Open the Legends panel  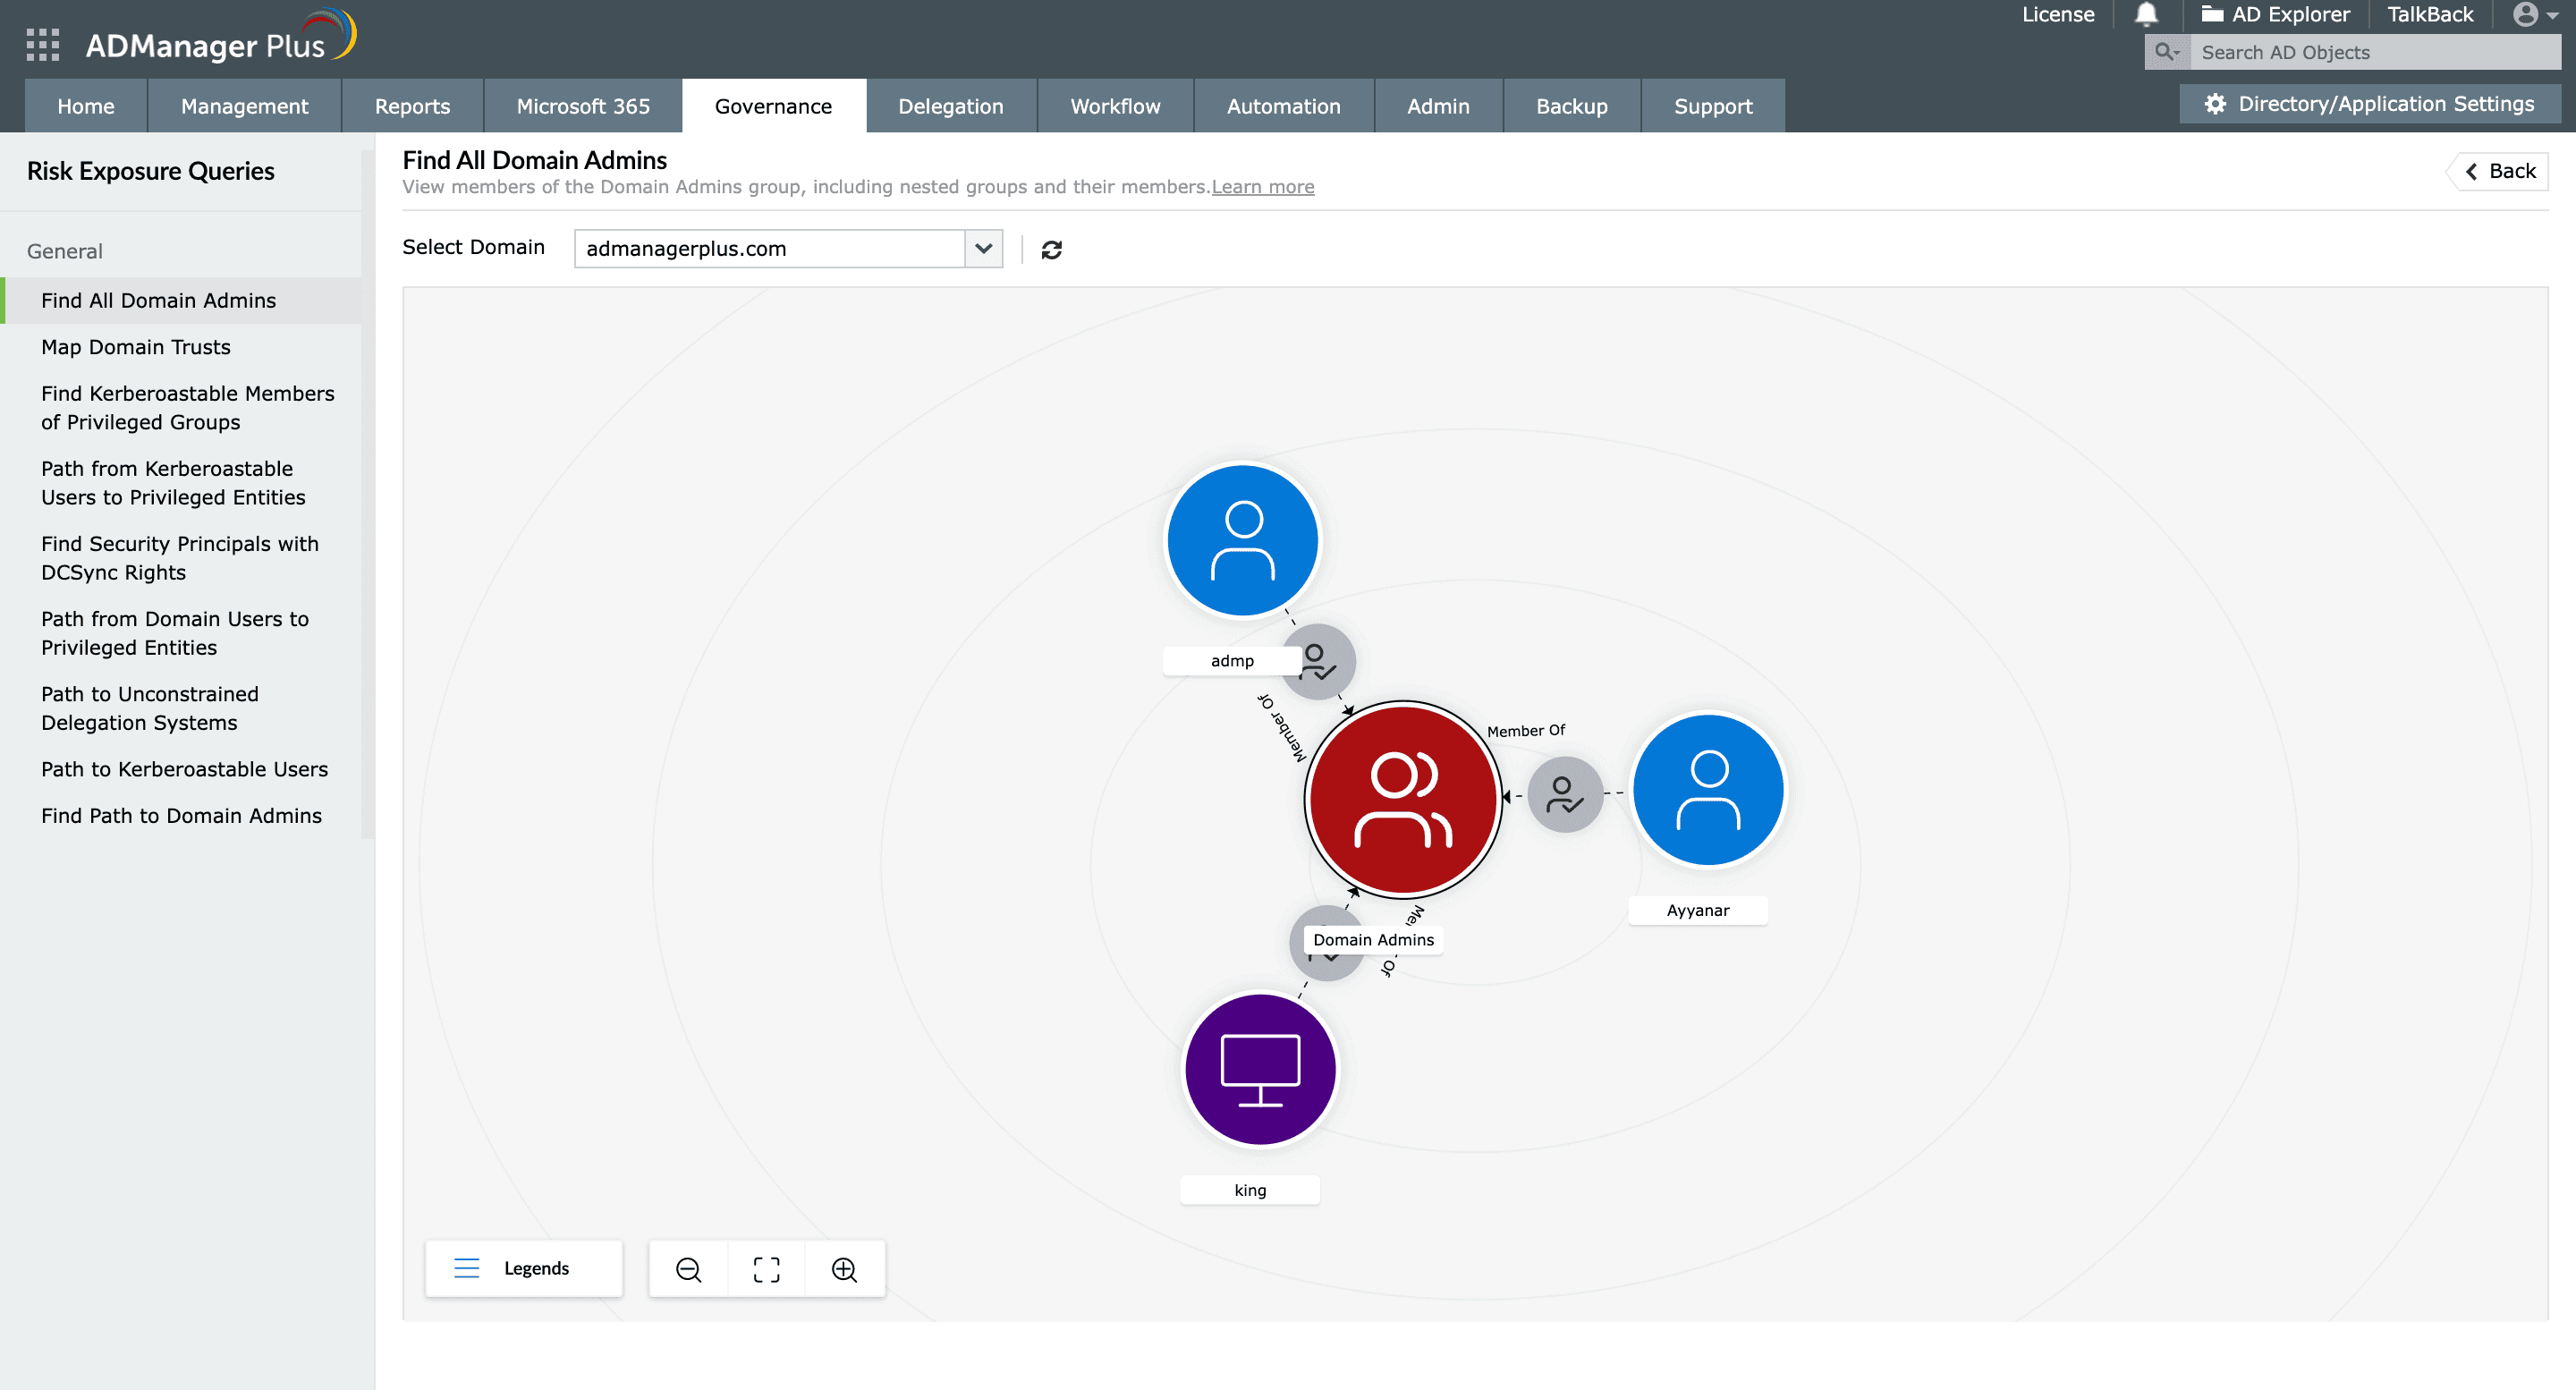tap(523, 1268)
